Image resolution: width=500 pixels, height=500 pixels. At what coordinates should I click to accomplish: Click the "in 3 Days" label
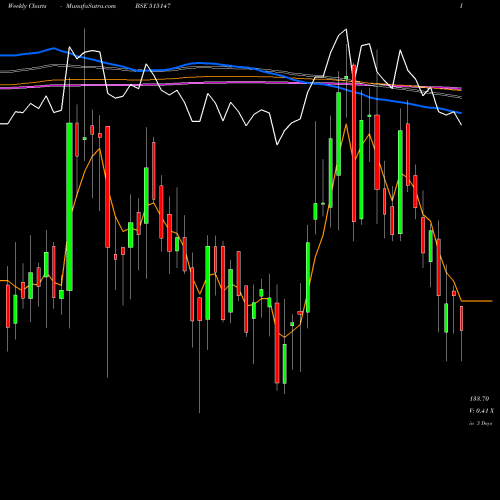pos(481,423)
